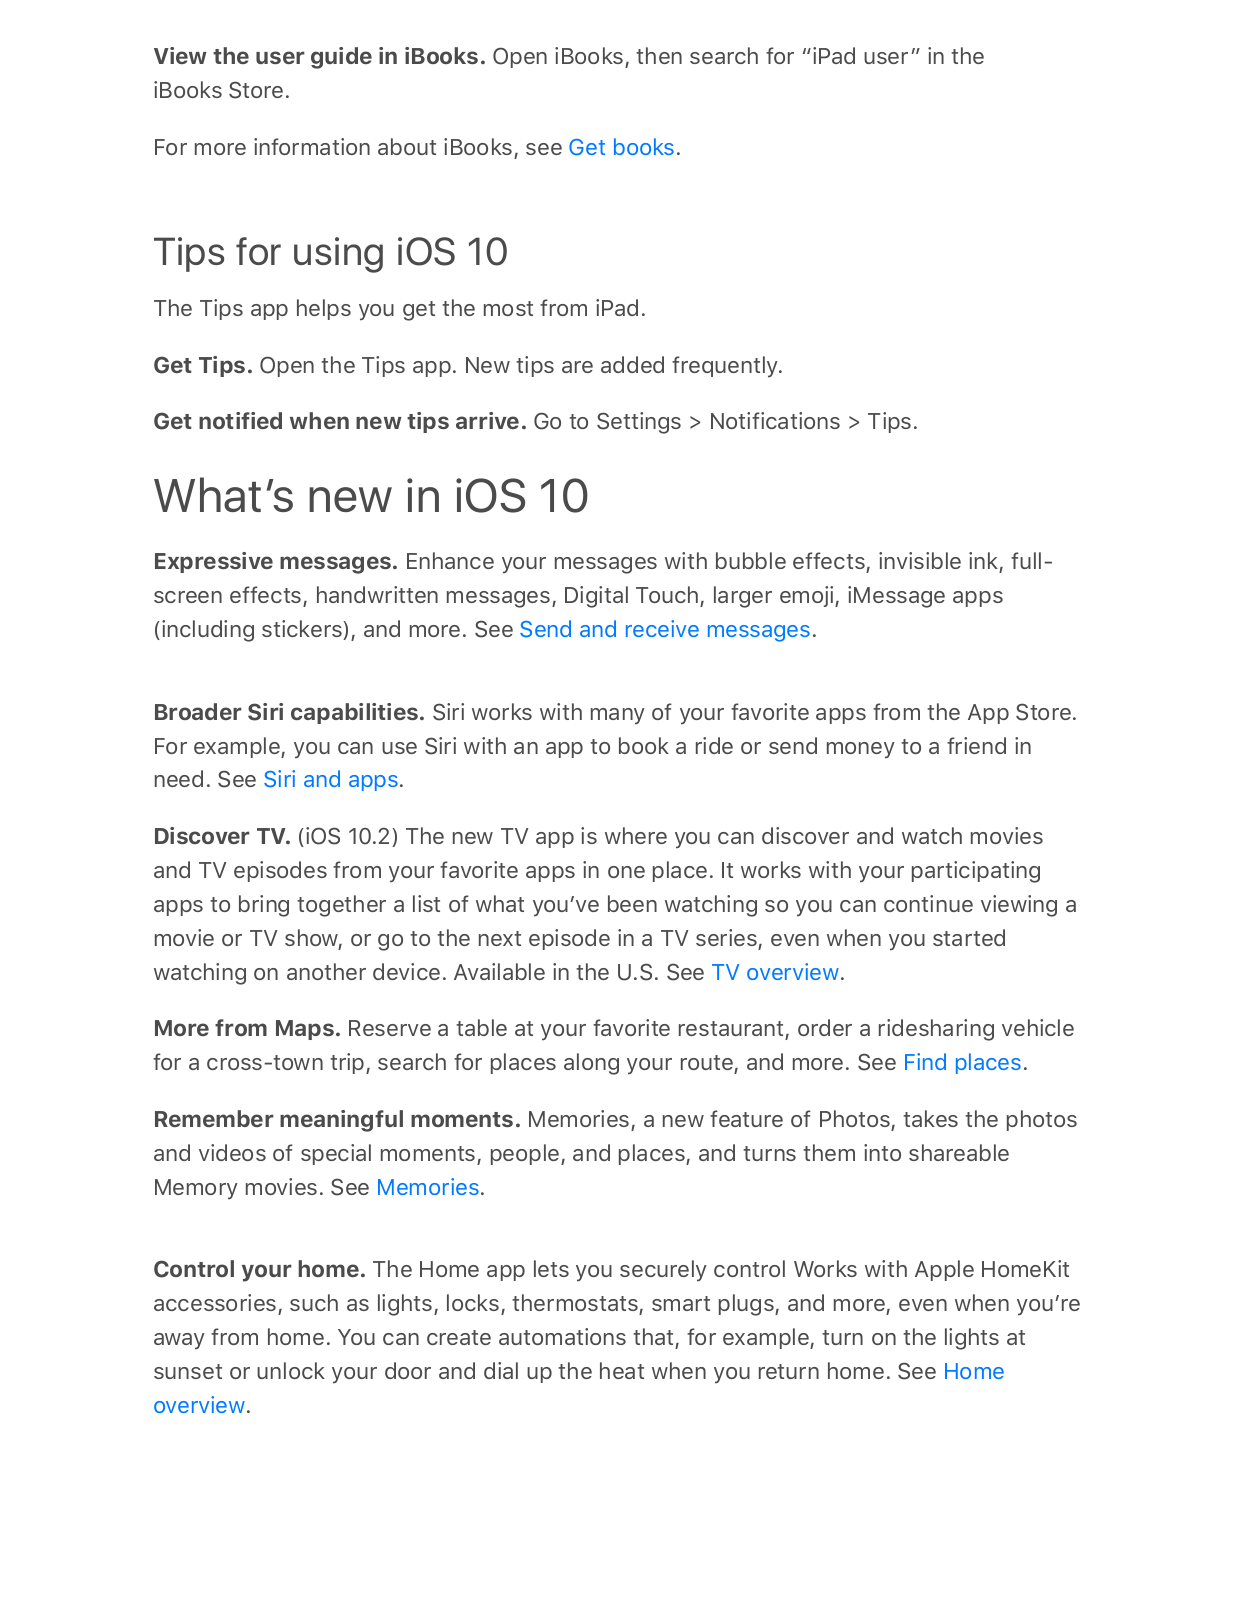Click Get notified when new tips arrive
Screen dimensions: 1237x1600
340,422
